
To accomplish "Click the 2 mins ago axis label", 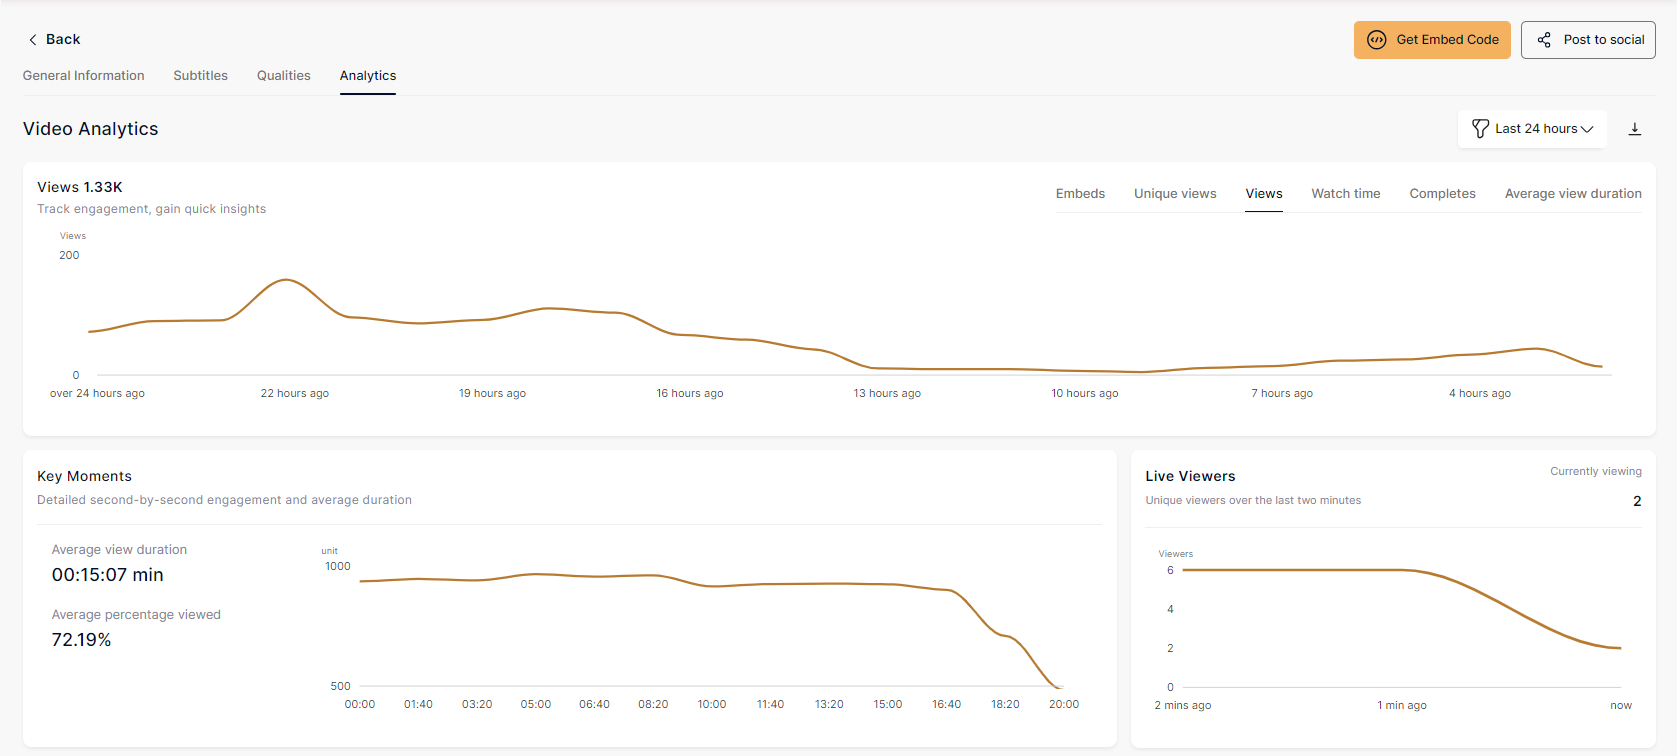I will tap(1183, 706).
